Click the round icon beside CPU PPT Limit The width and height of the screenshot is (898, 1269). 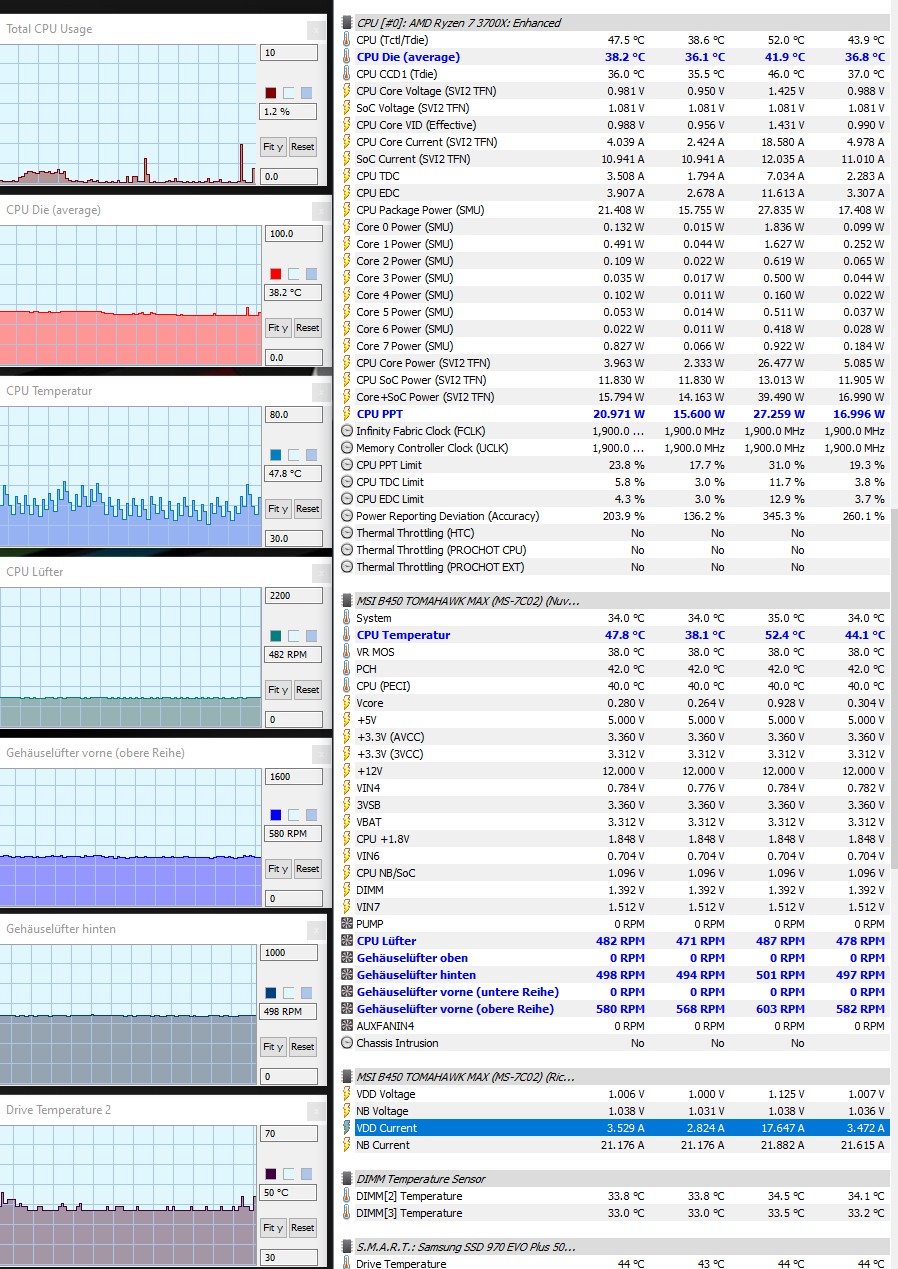pos(347,465)
